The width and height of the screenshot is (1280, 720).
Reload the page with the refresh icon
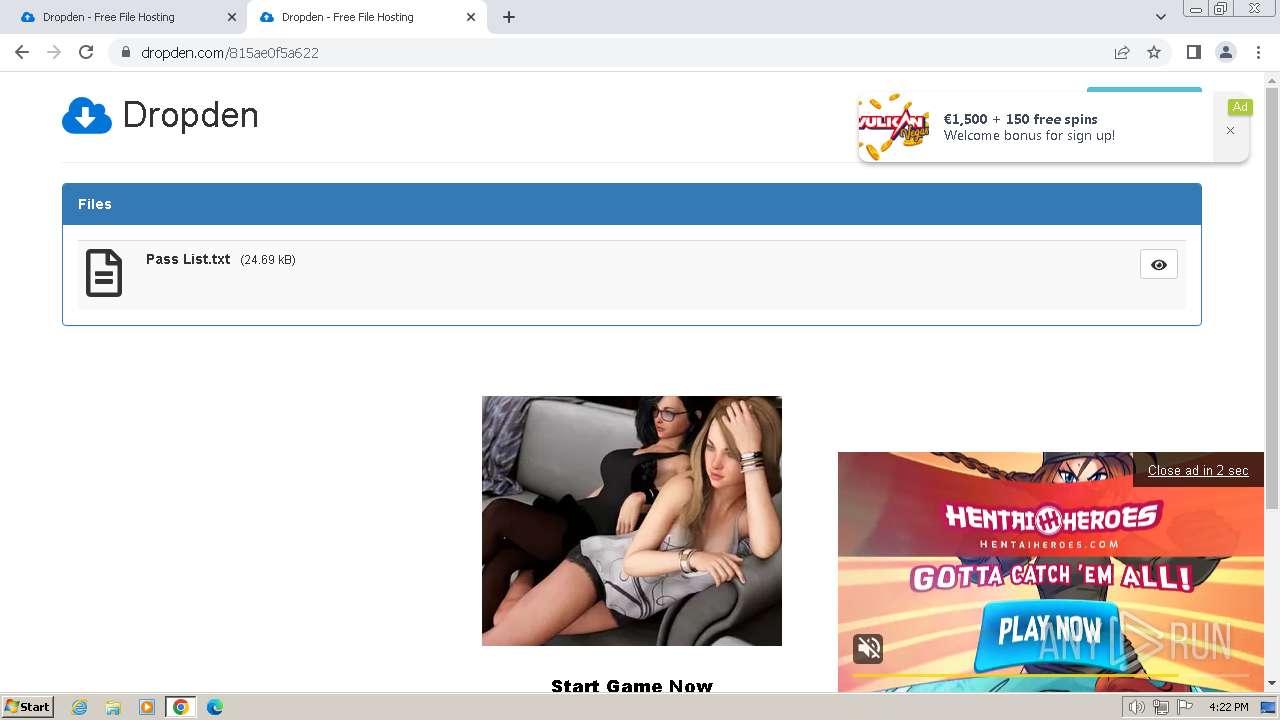coord(86,52)
